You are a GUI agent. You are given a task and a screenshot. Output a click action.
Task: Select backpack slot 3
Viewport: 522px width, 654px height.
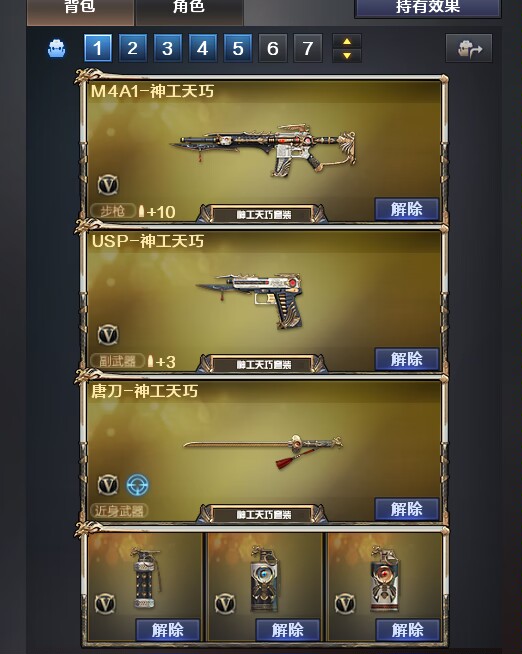[168, 48]
